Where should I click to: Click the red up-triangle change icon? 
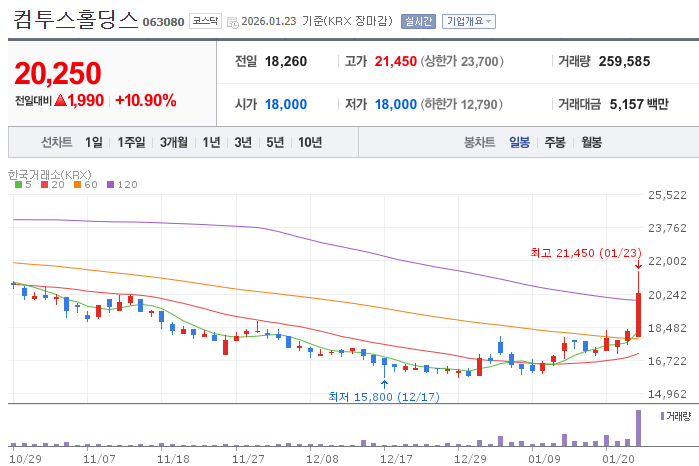pyautogui.click(x=60, y=100)
